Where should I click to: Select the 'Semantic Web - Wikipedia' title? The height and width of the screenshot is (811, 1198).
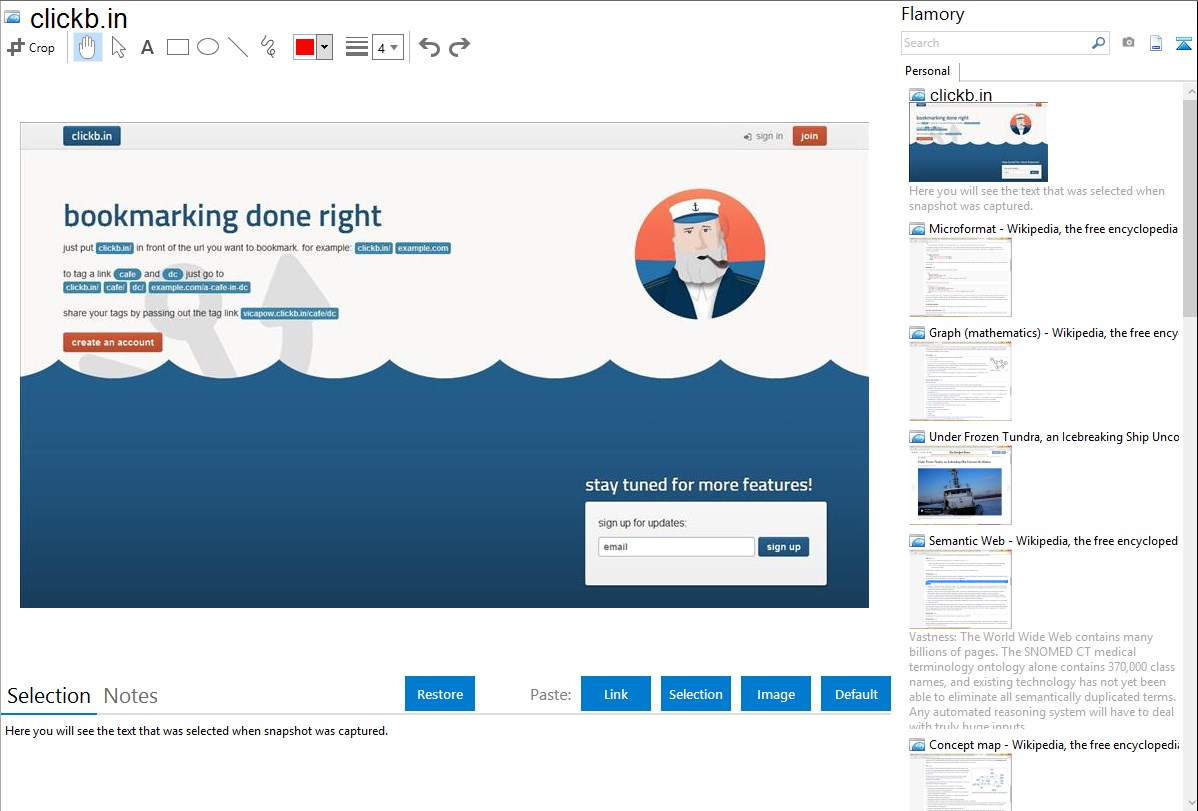click(1053, 540)
